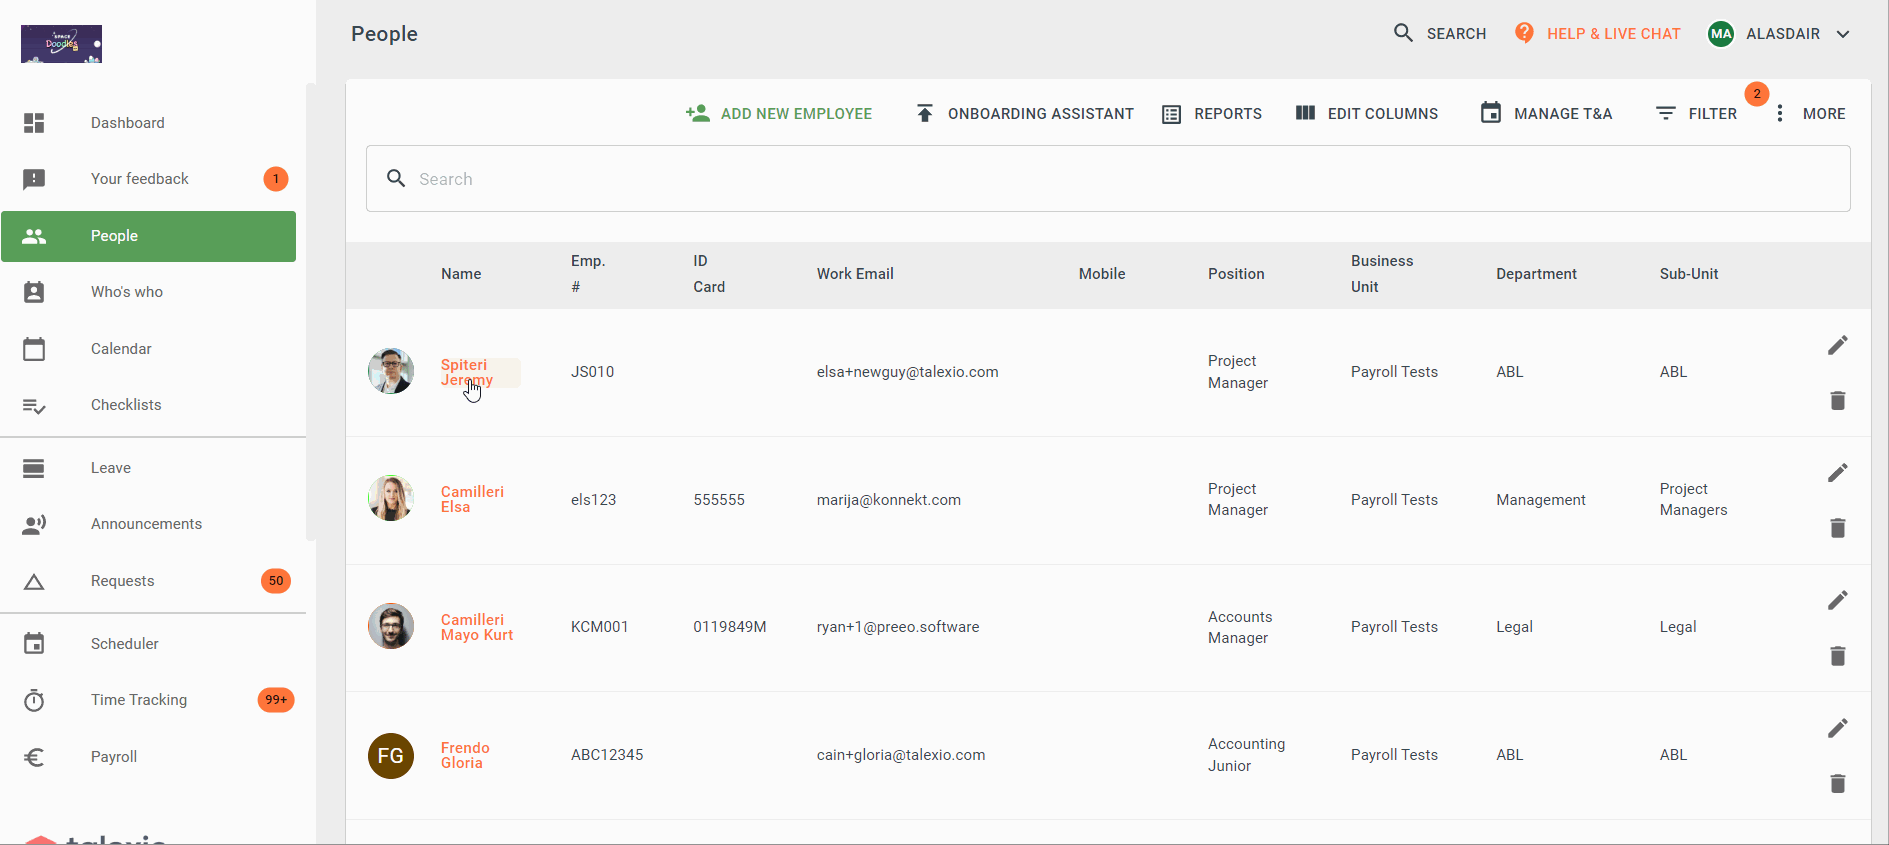1889x845 pixels.
Task: Click the MA user avatar badge
Action: [1721, 34]
